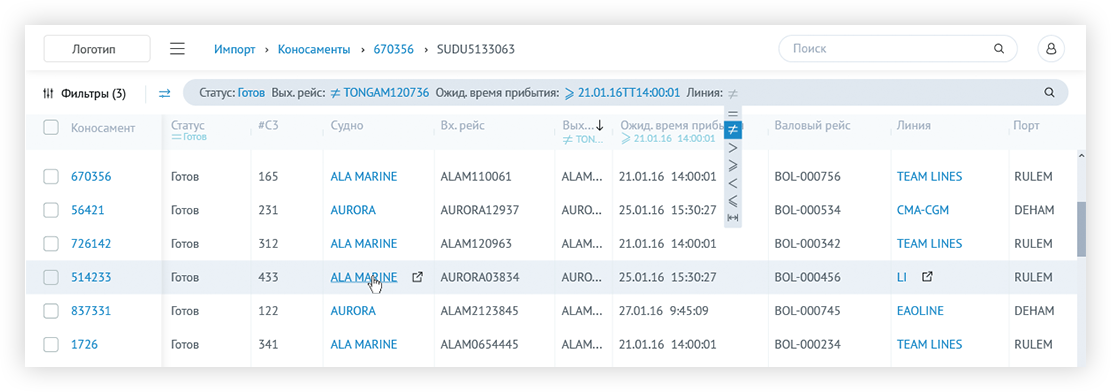Open CMA-CGM line link
The width and height of the screenshot is (1111, 392).
pyautogui.click(x=923, y=211)
